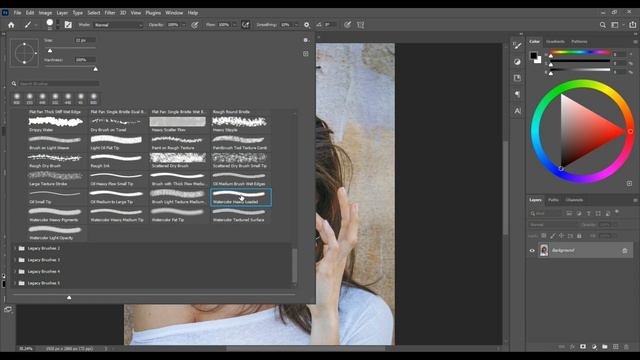Lock transparent pixels icon in Layers

coord(544,236)
